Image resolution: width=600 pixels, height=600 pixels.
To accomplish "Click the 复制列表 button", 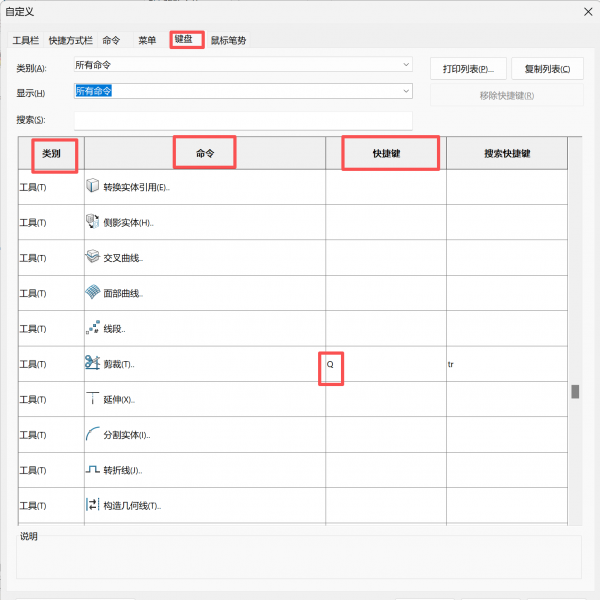I will pos(547,69).
